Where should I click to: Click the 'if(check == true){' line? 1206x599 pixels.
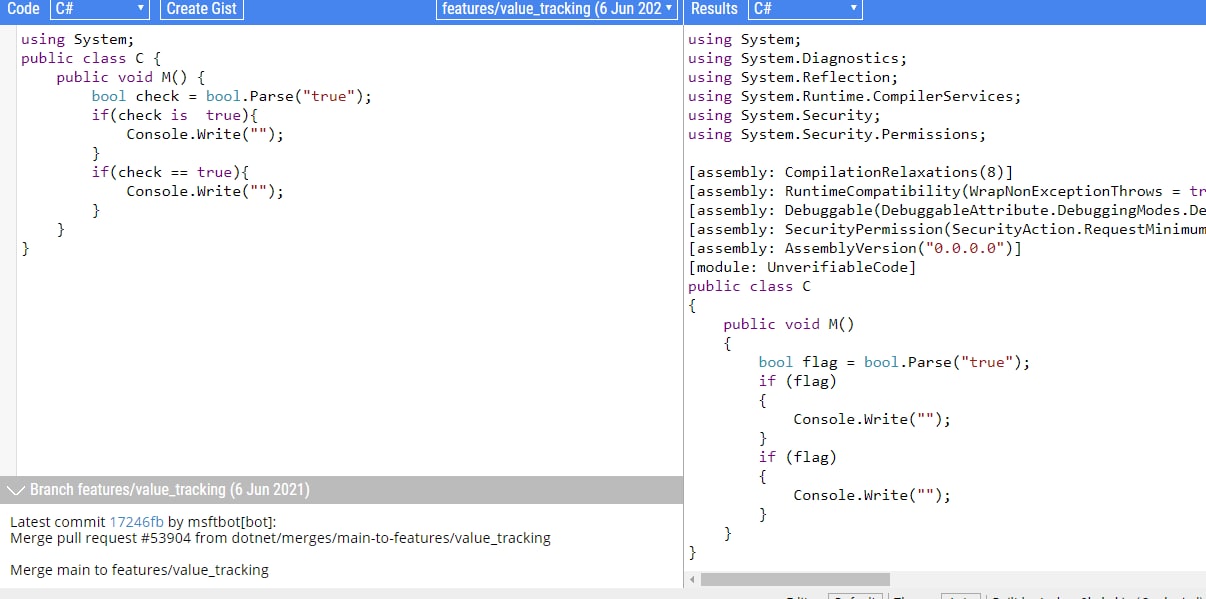coord(170,172)
